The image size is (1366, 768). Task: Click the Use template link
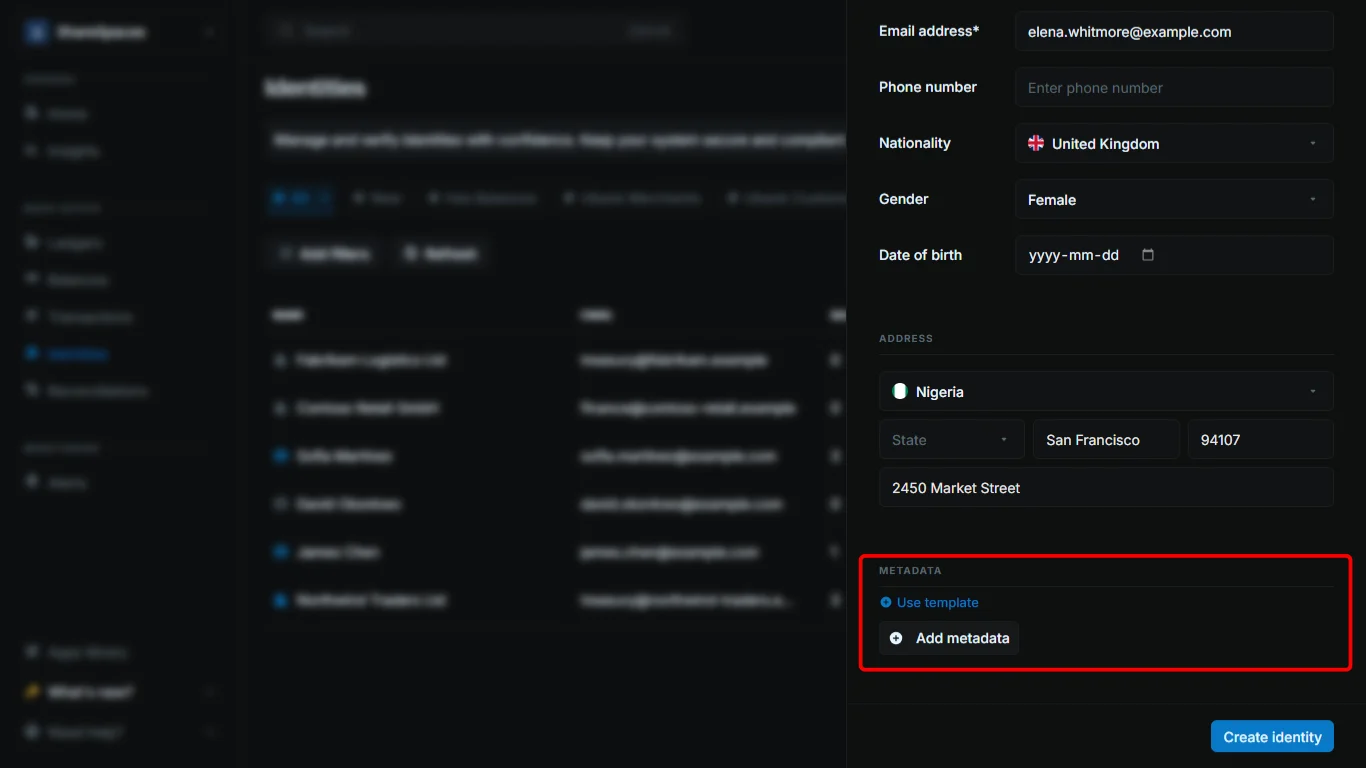coord(929,602)
